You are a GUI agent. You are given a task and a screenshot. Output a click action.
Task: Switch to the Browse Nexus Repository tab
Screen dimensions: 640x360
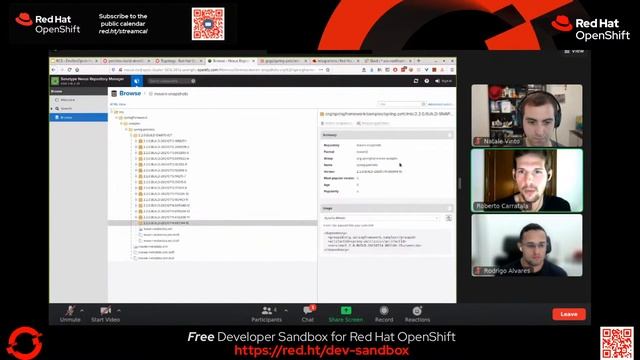(231, 61)
